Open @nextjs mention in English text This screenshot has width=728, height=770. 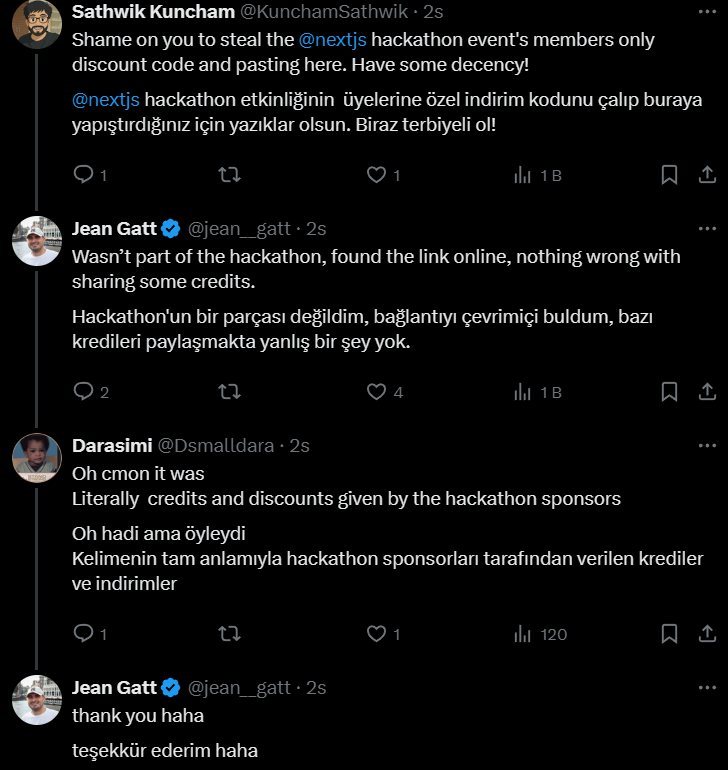pos(333,40)
